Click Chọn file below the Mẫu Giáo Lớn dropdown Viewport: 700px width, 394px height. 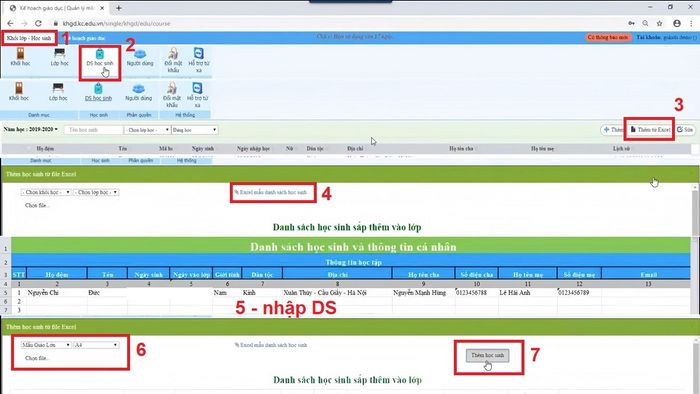pos(37,358)
